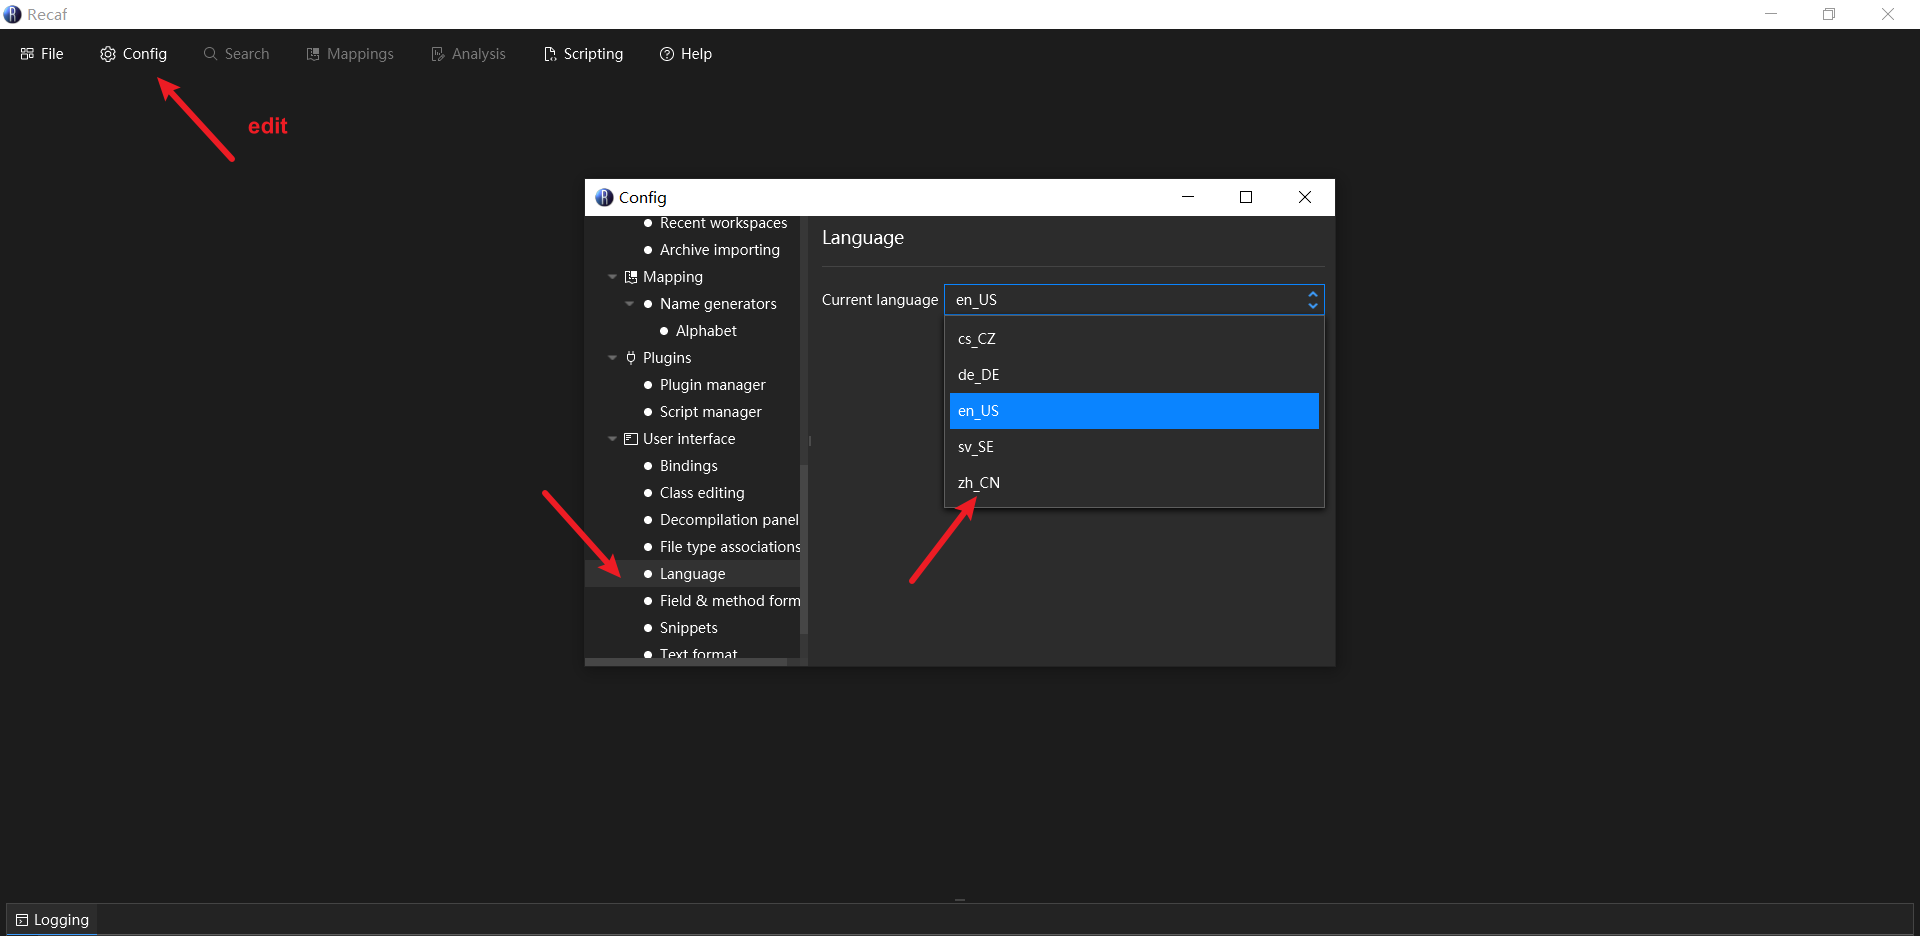Collapse the Name generators node

[629, 304]
